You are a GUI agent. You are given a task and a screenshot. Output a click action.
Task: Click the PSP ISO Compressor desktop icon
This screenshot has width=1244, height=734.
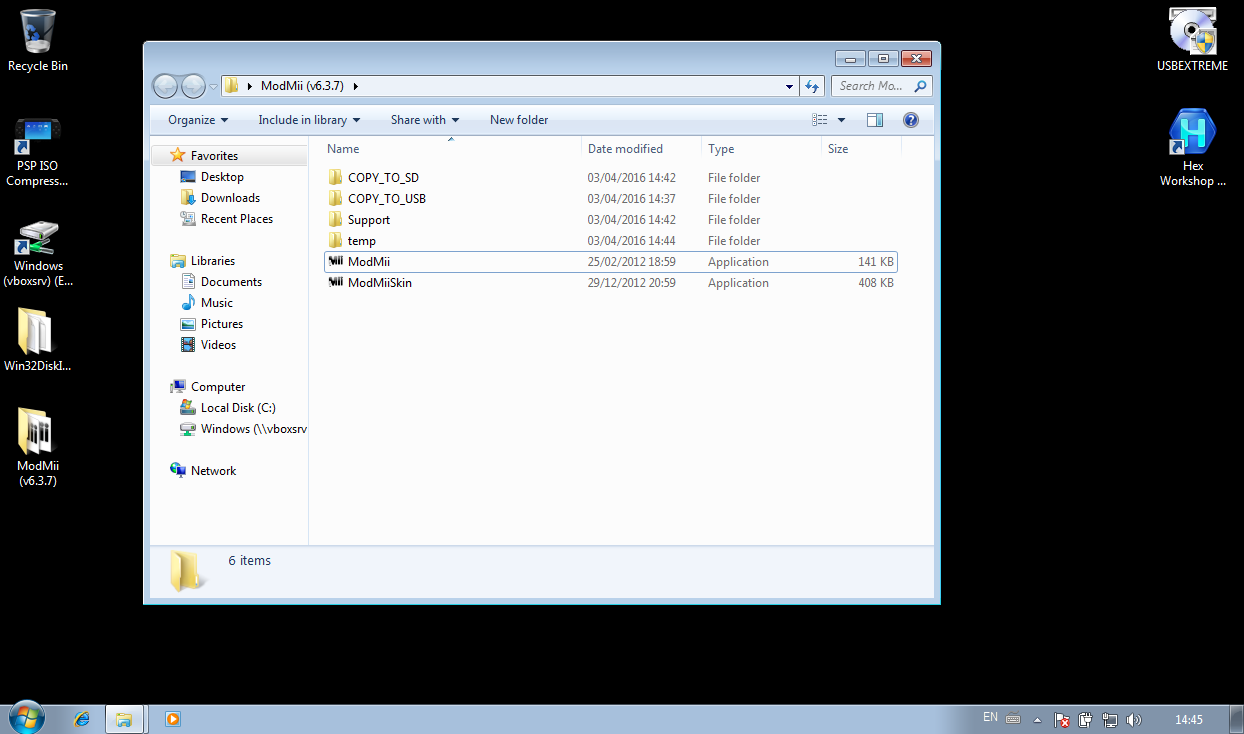coord(37,152)
